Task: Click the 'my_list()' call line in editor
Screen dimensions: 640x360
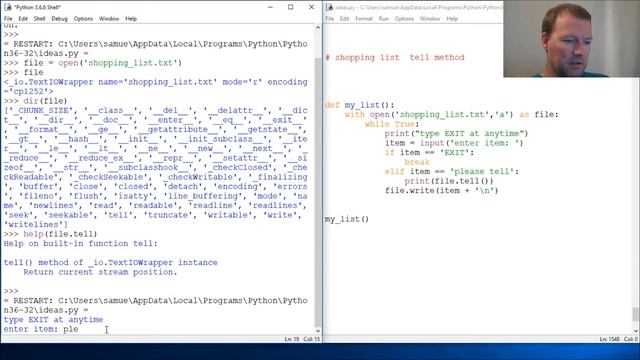Action: [347, 219]
